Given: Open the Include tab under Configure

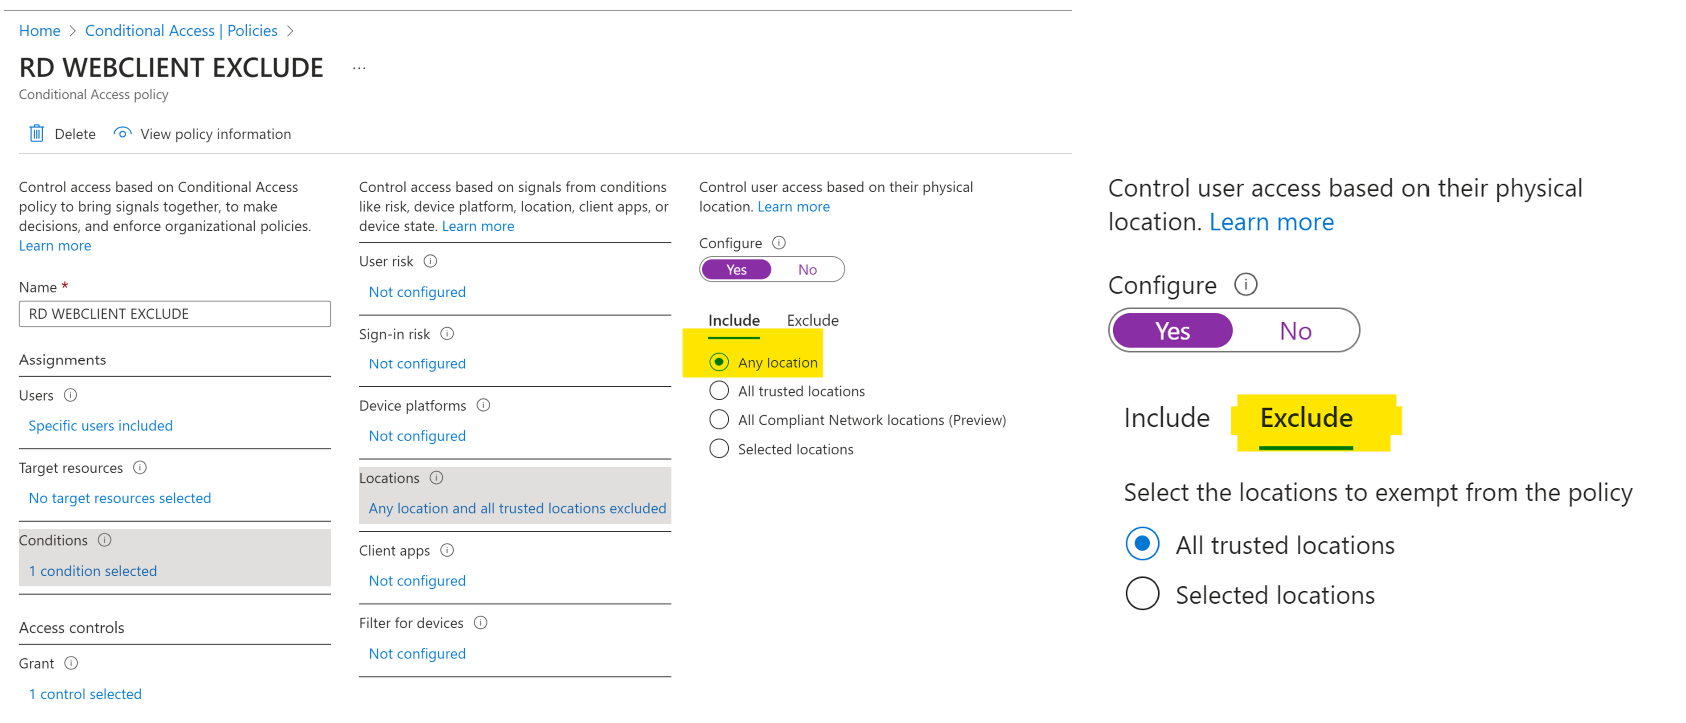Looking at the screenshot, I should click(734, 320).
